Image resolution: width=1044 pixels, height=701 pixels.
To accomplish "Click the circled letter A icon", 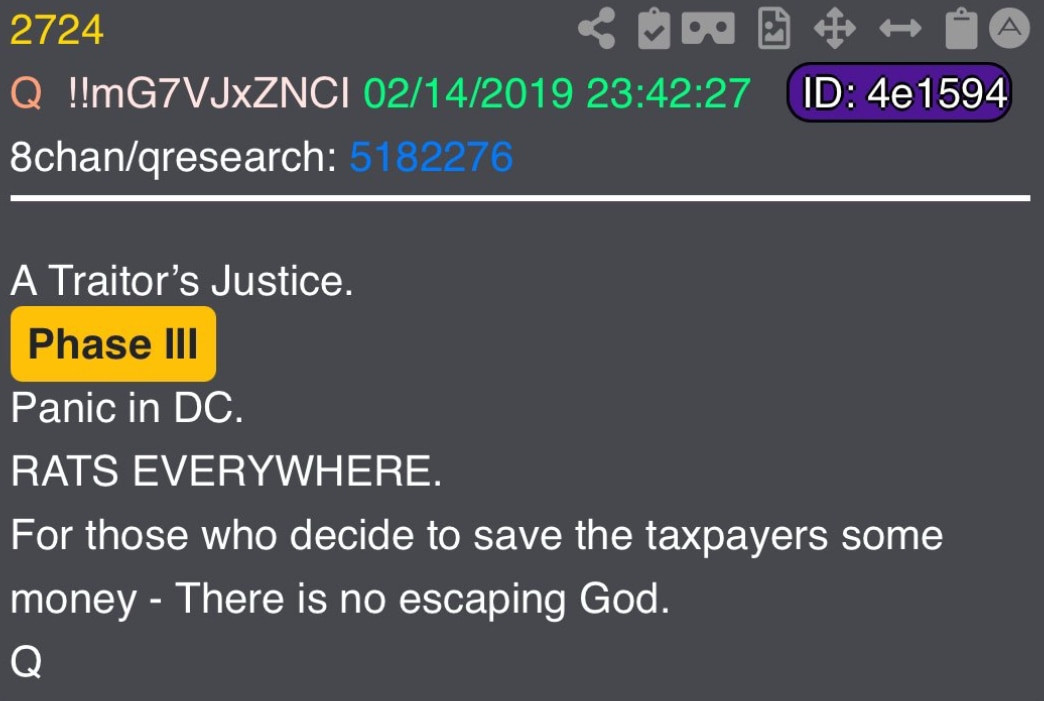I will click(1009, 29).
